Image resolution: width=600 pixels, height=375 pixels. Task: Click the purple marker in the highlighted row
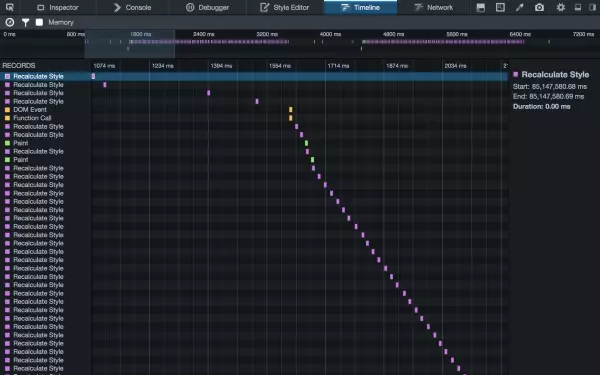pyautogui.click(x=93, y=76)
